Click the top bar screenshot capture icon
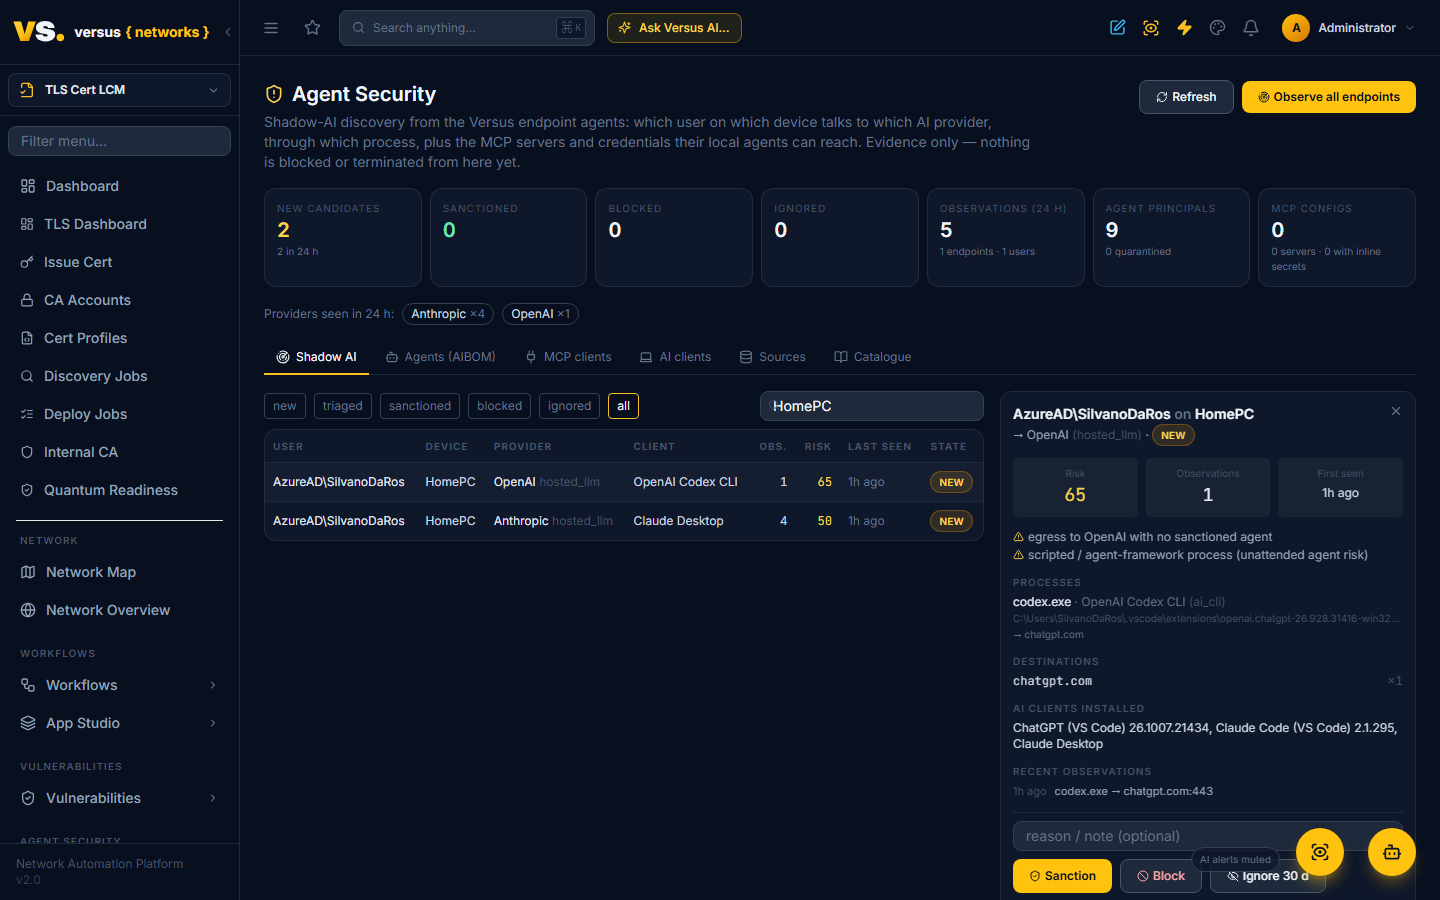The height and width of the screenshot is (900, 1440). click(x=1151, y=28)
